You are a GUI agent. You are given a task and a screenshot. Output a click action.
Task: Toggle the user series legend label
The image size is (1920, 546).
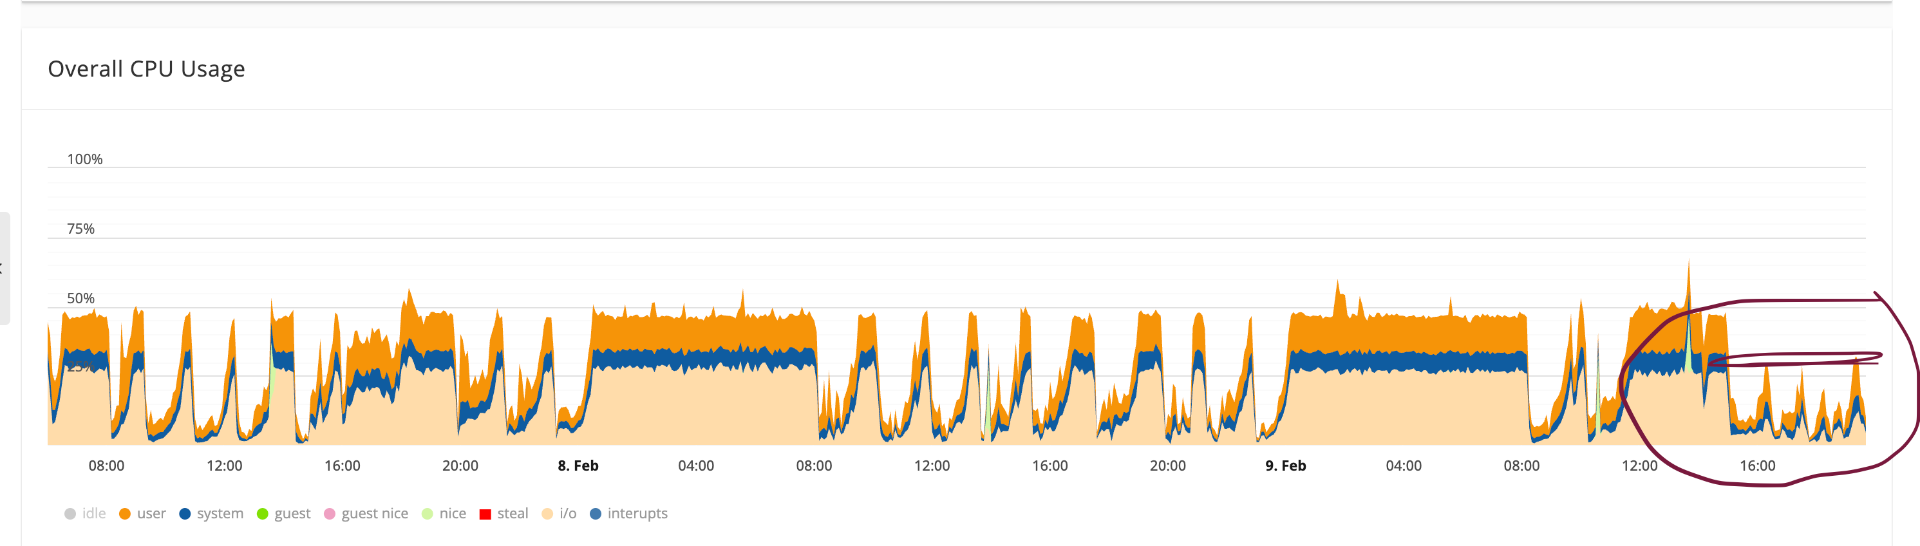pyautogui.click(x=151, y=513)
